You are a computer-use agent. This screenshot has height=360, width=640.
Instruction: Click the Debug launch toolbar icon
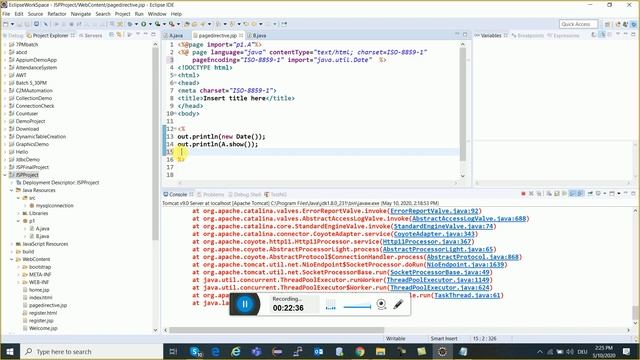click(130, 24)
